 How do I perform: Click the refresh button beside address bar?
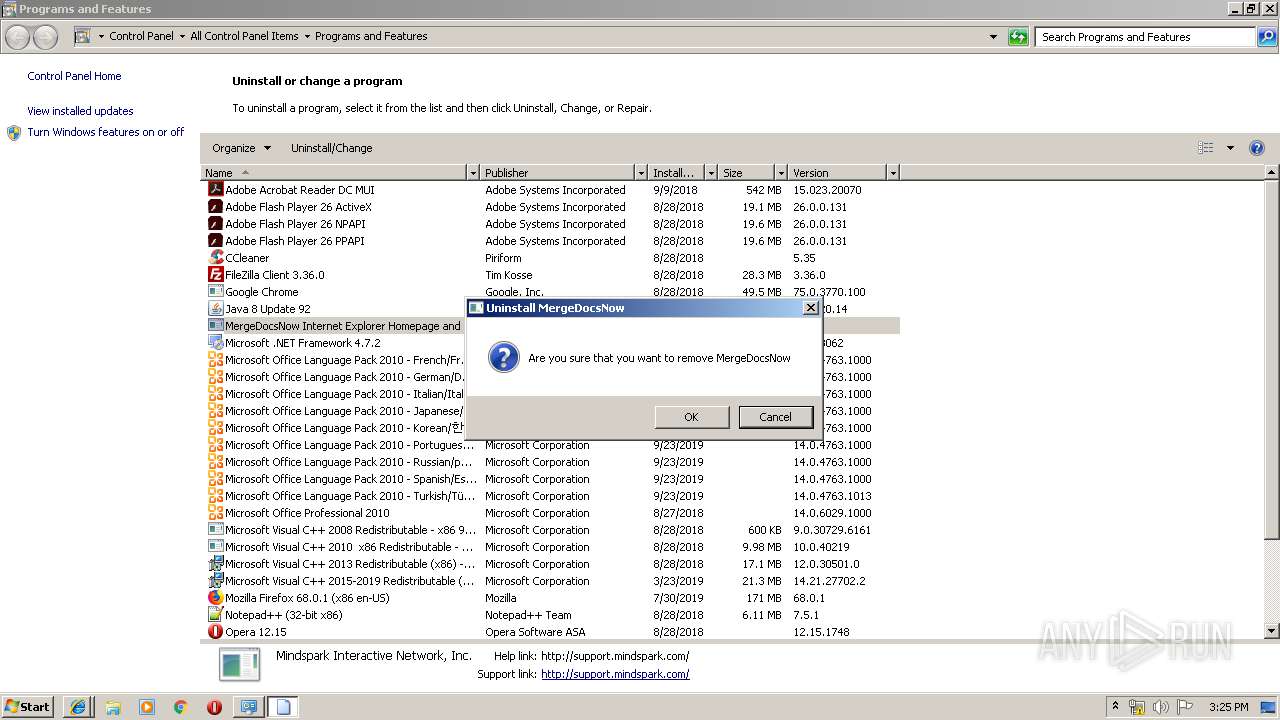(1018, 37)
